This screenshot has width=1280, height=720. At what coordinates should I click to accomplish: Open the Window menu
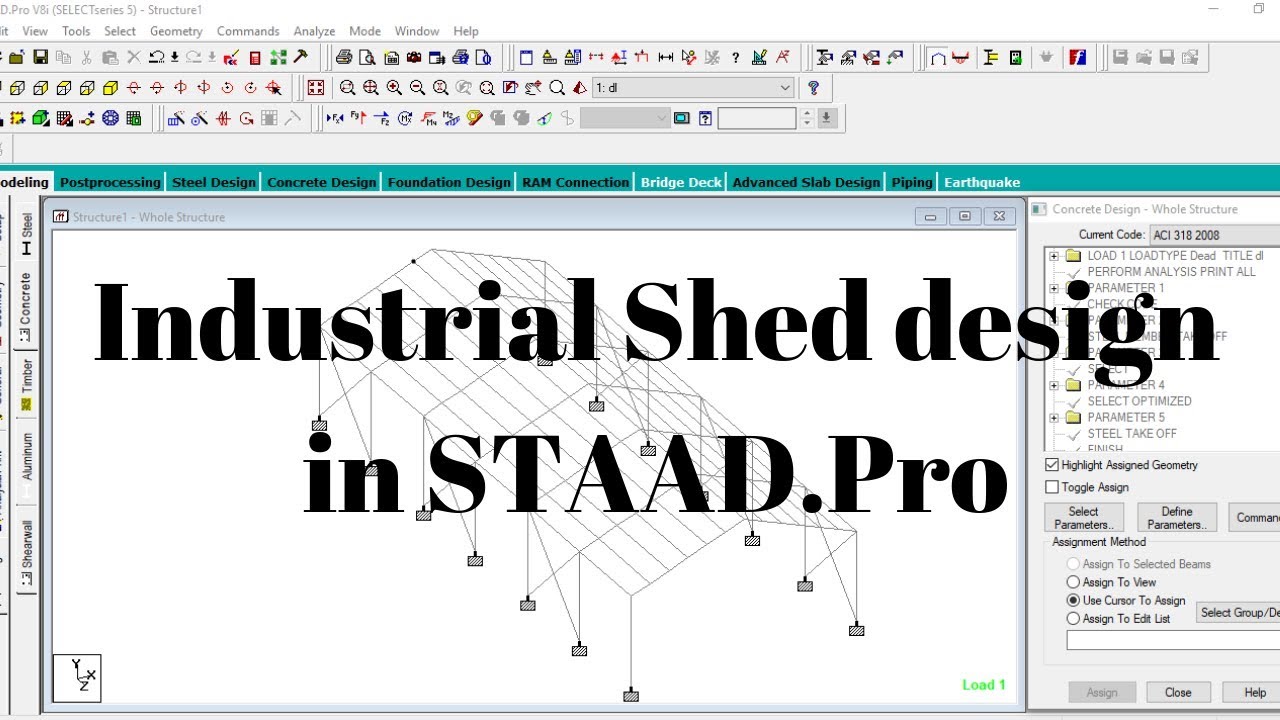[417, 31]
